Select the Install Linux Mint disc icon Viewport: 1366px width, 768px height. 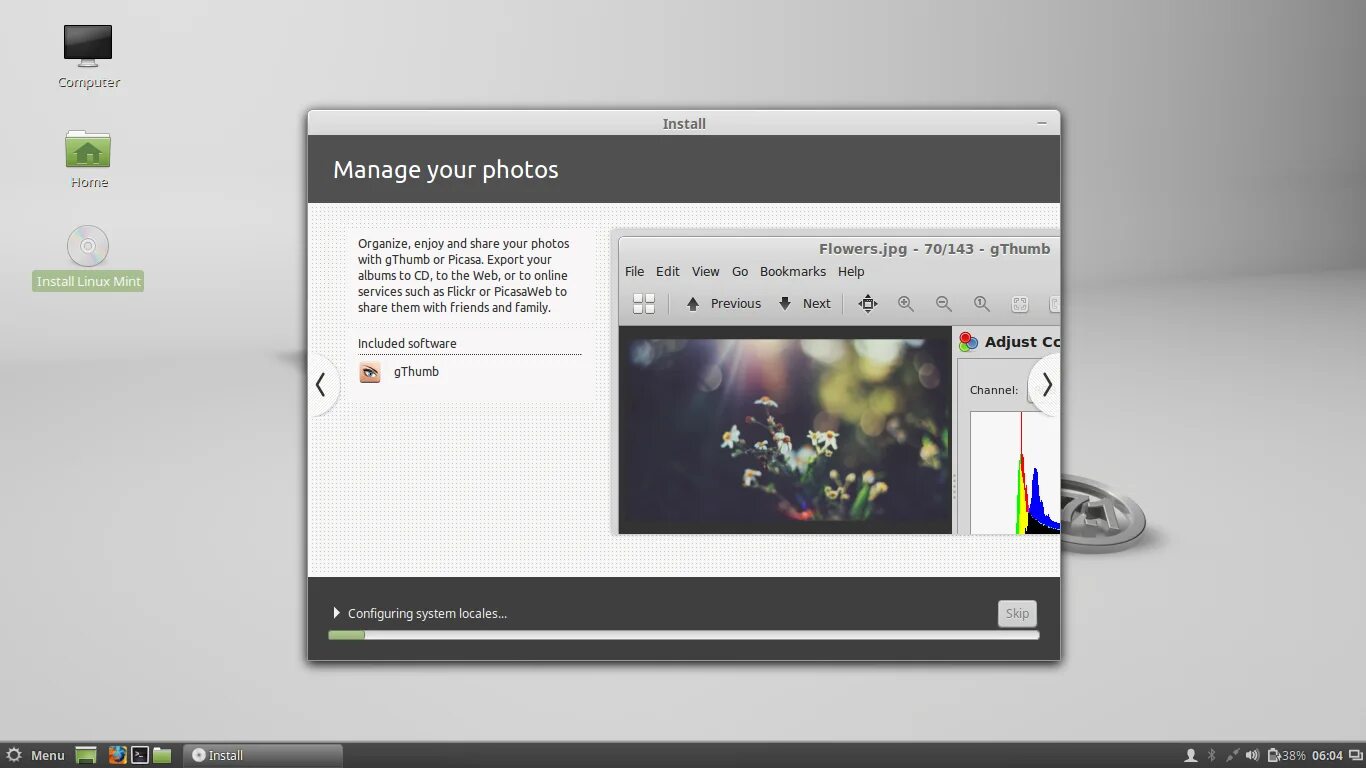[88, 246]
